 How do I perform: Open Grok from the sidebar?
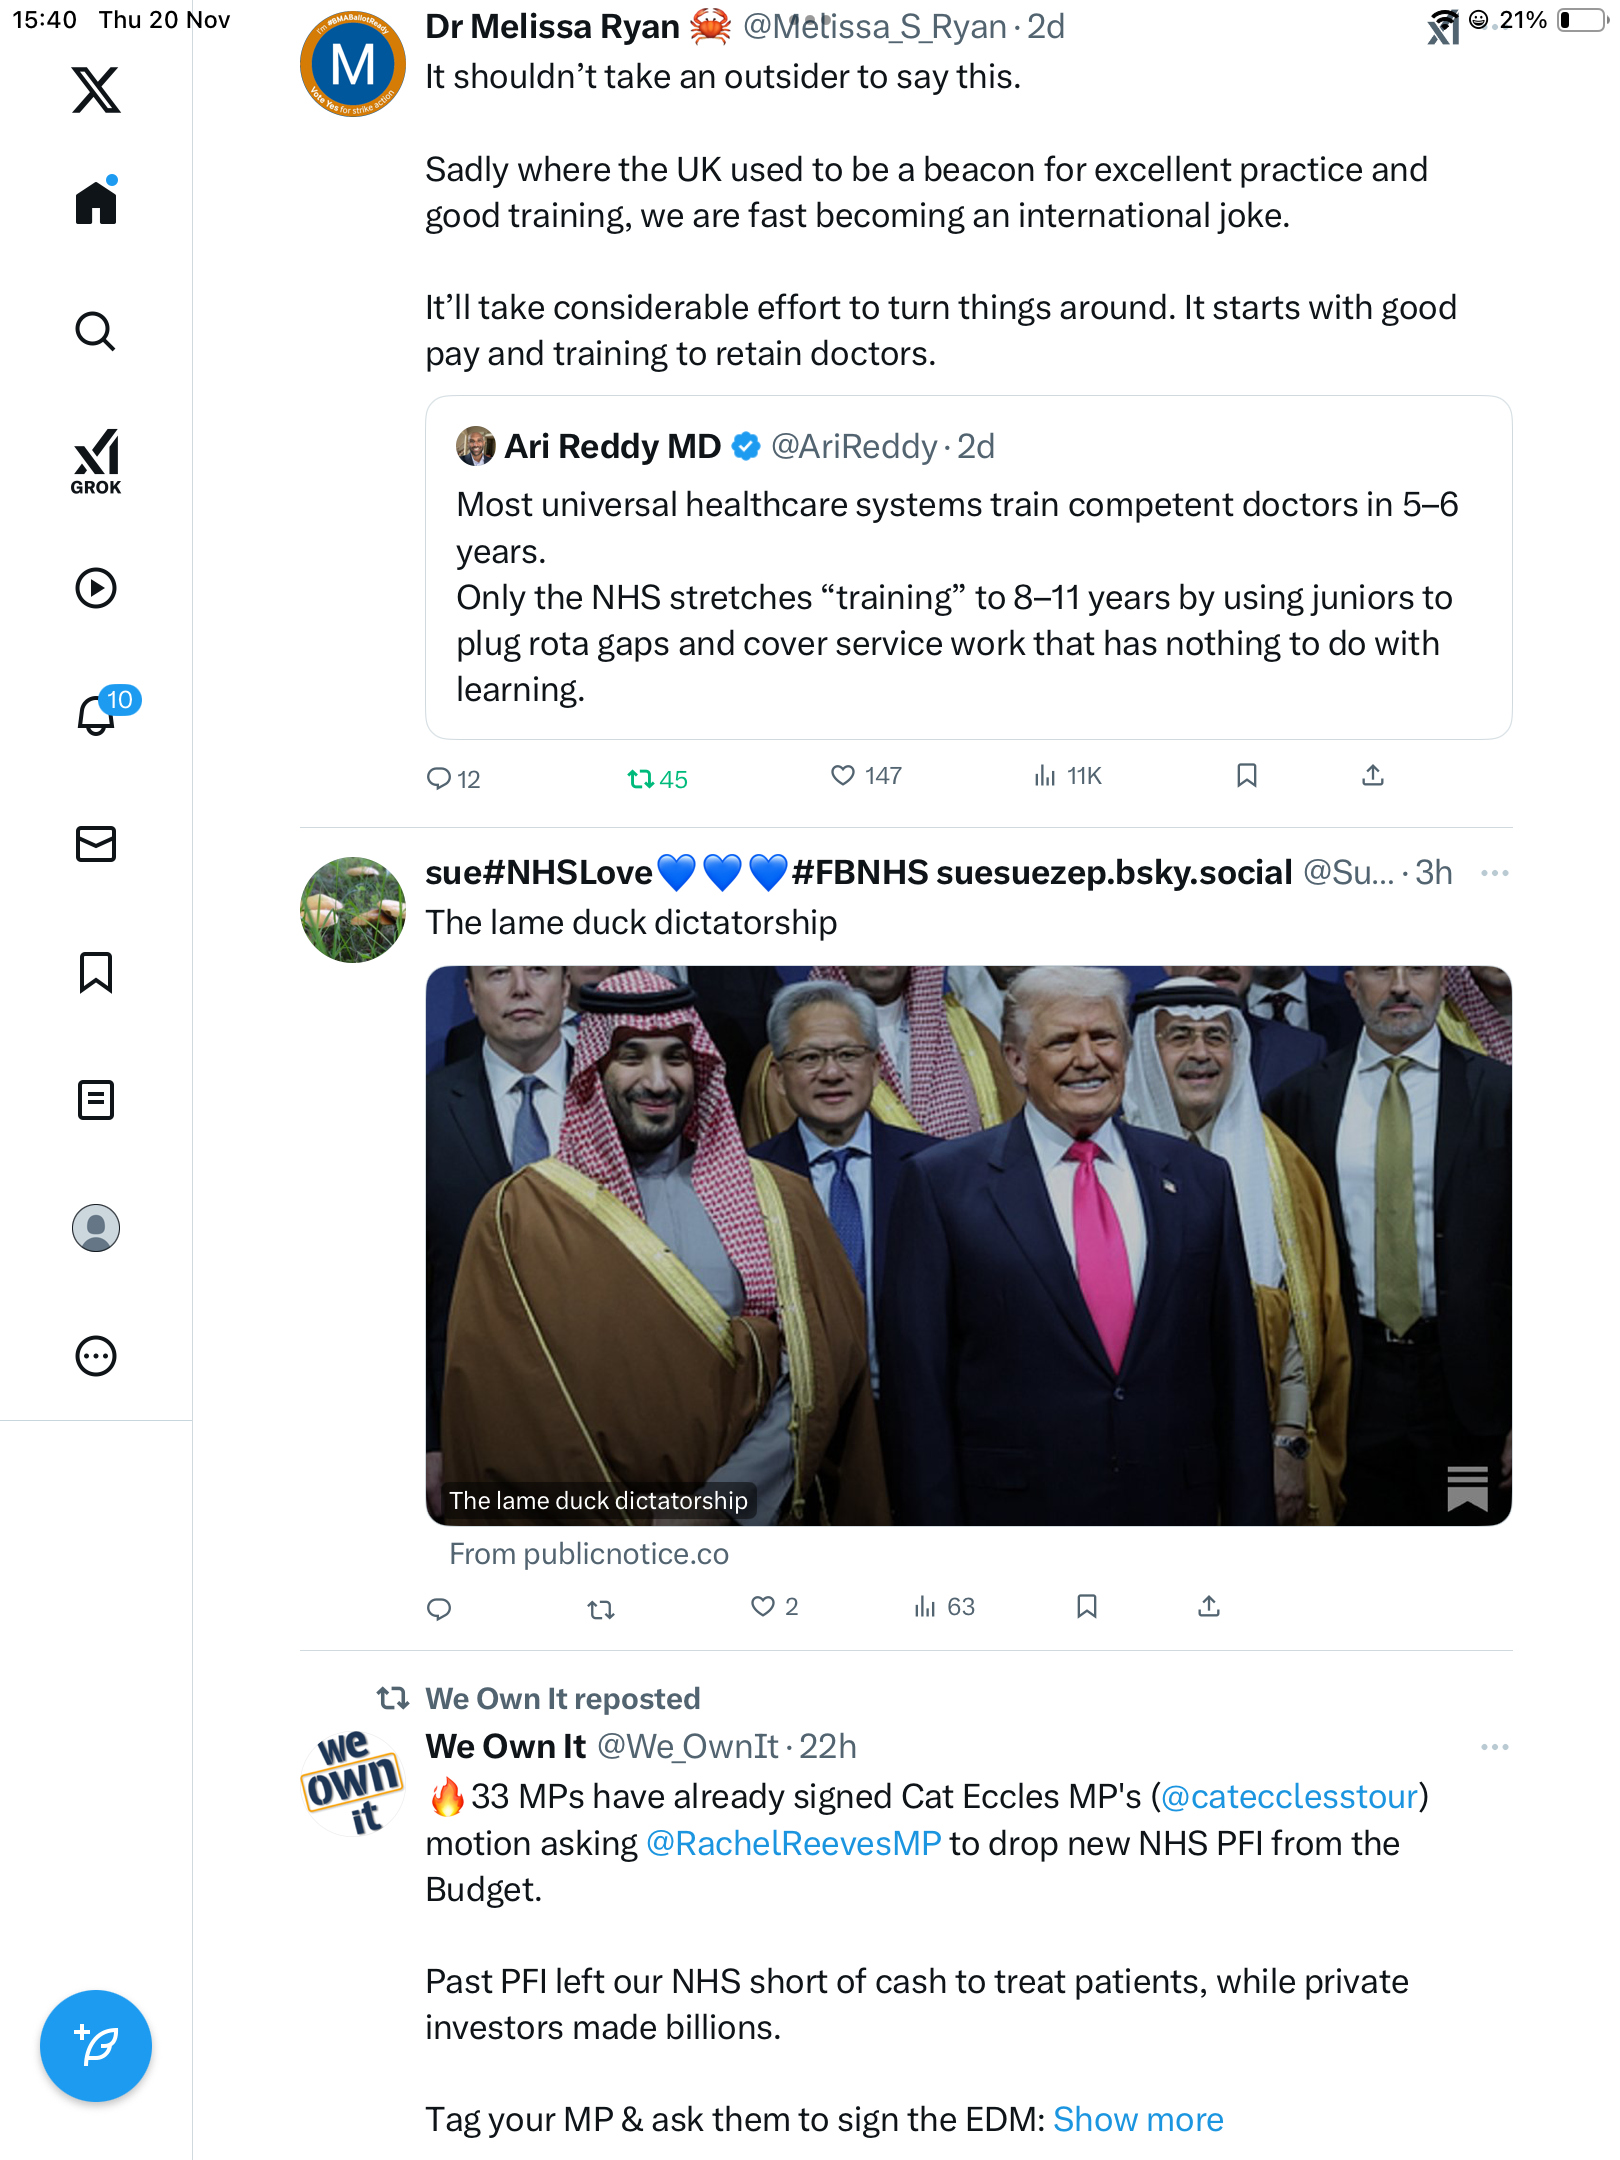click(x=96, y=461)
